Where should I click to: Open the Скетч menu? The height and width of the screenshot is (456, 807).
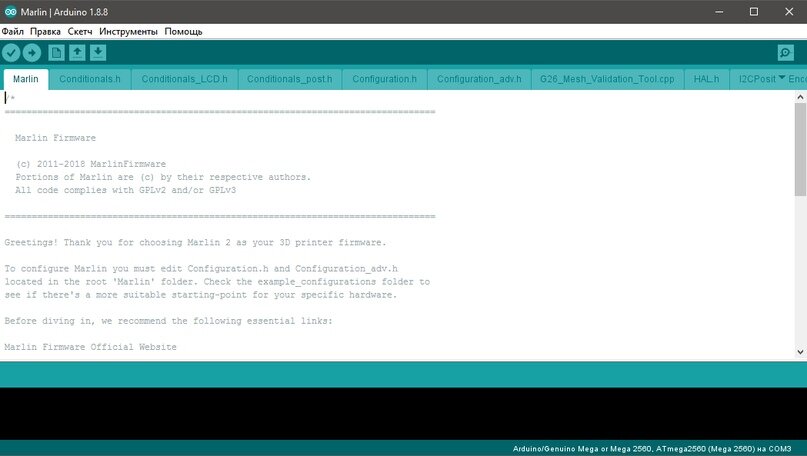tap(80, 31)
